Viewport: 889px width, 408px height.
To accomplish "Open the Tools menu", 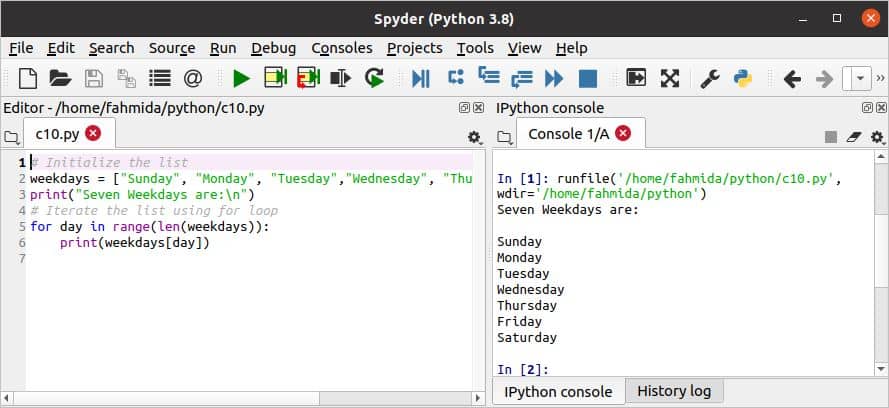I will tap(475, 48).
